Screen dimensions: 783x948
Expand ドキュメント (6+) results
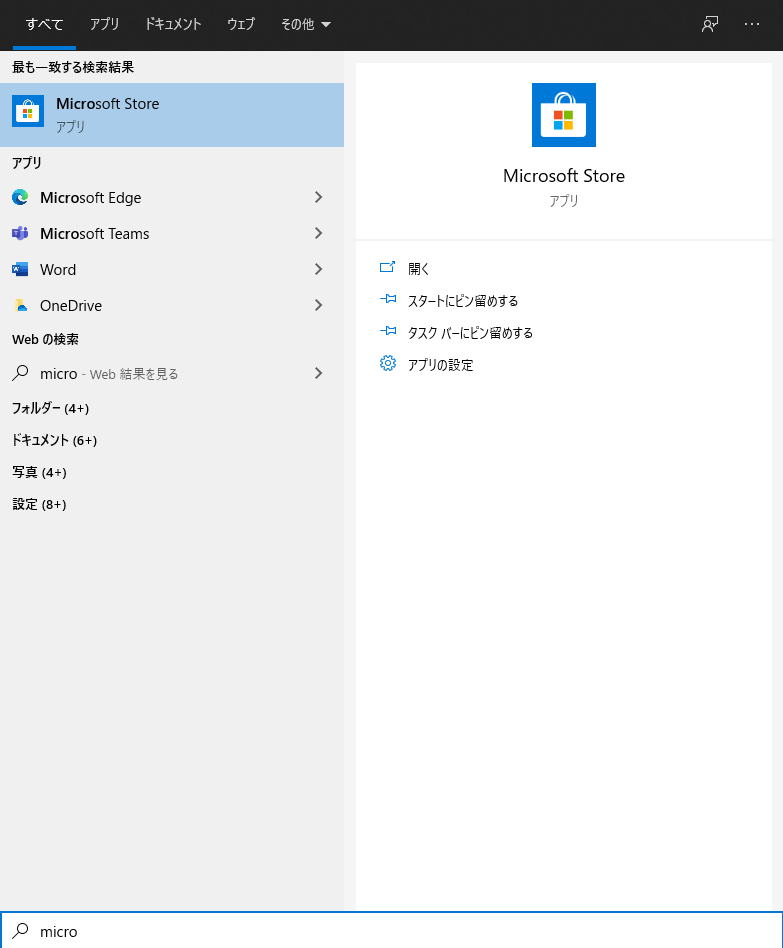pyautogui.click(x=54, y=440)
